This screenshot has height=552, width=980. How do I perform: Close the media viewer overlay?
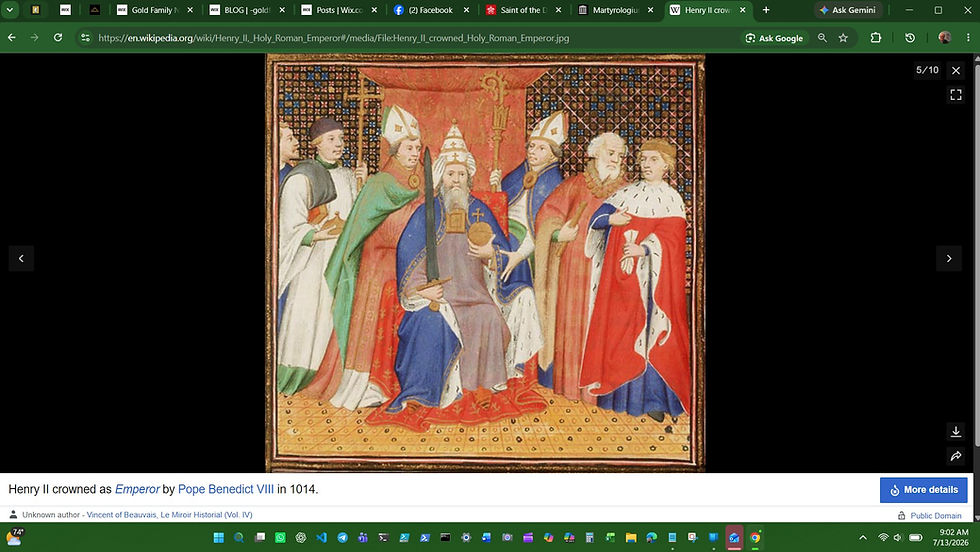pyautogui.click(x=956, y=71)
